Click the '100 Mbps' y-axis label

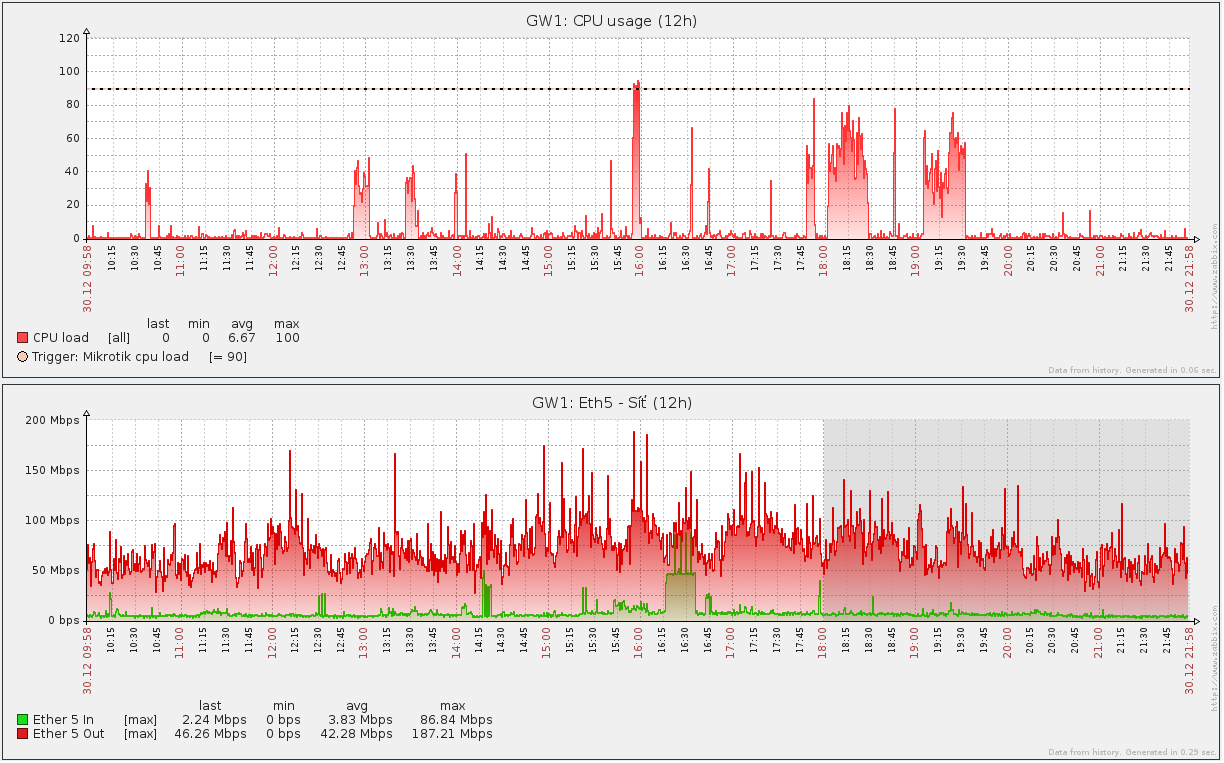click(52, 521)
